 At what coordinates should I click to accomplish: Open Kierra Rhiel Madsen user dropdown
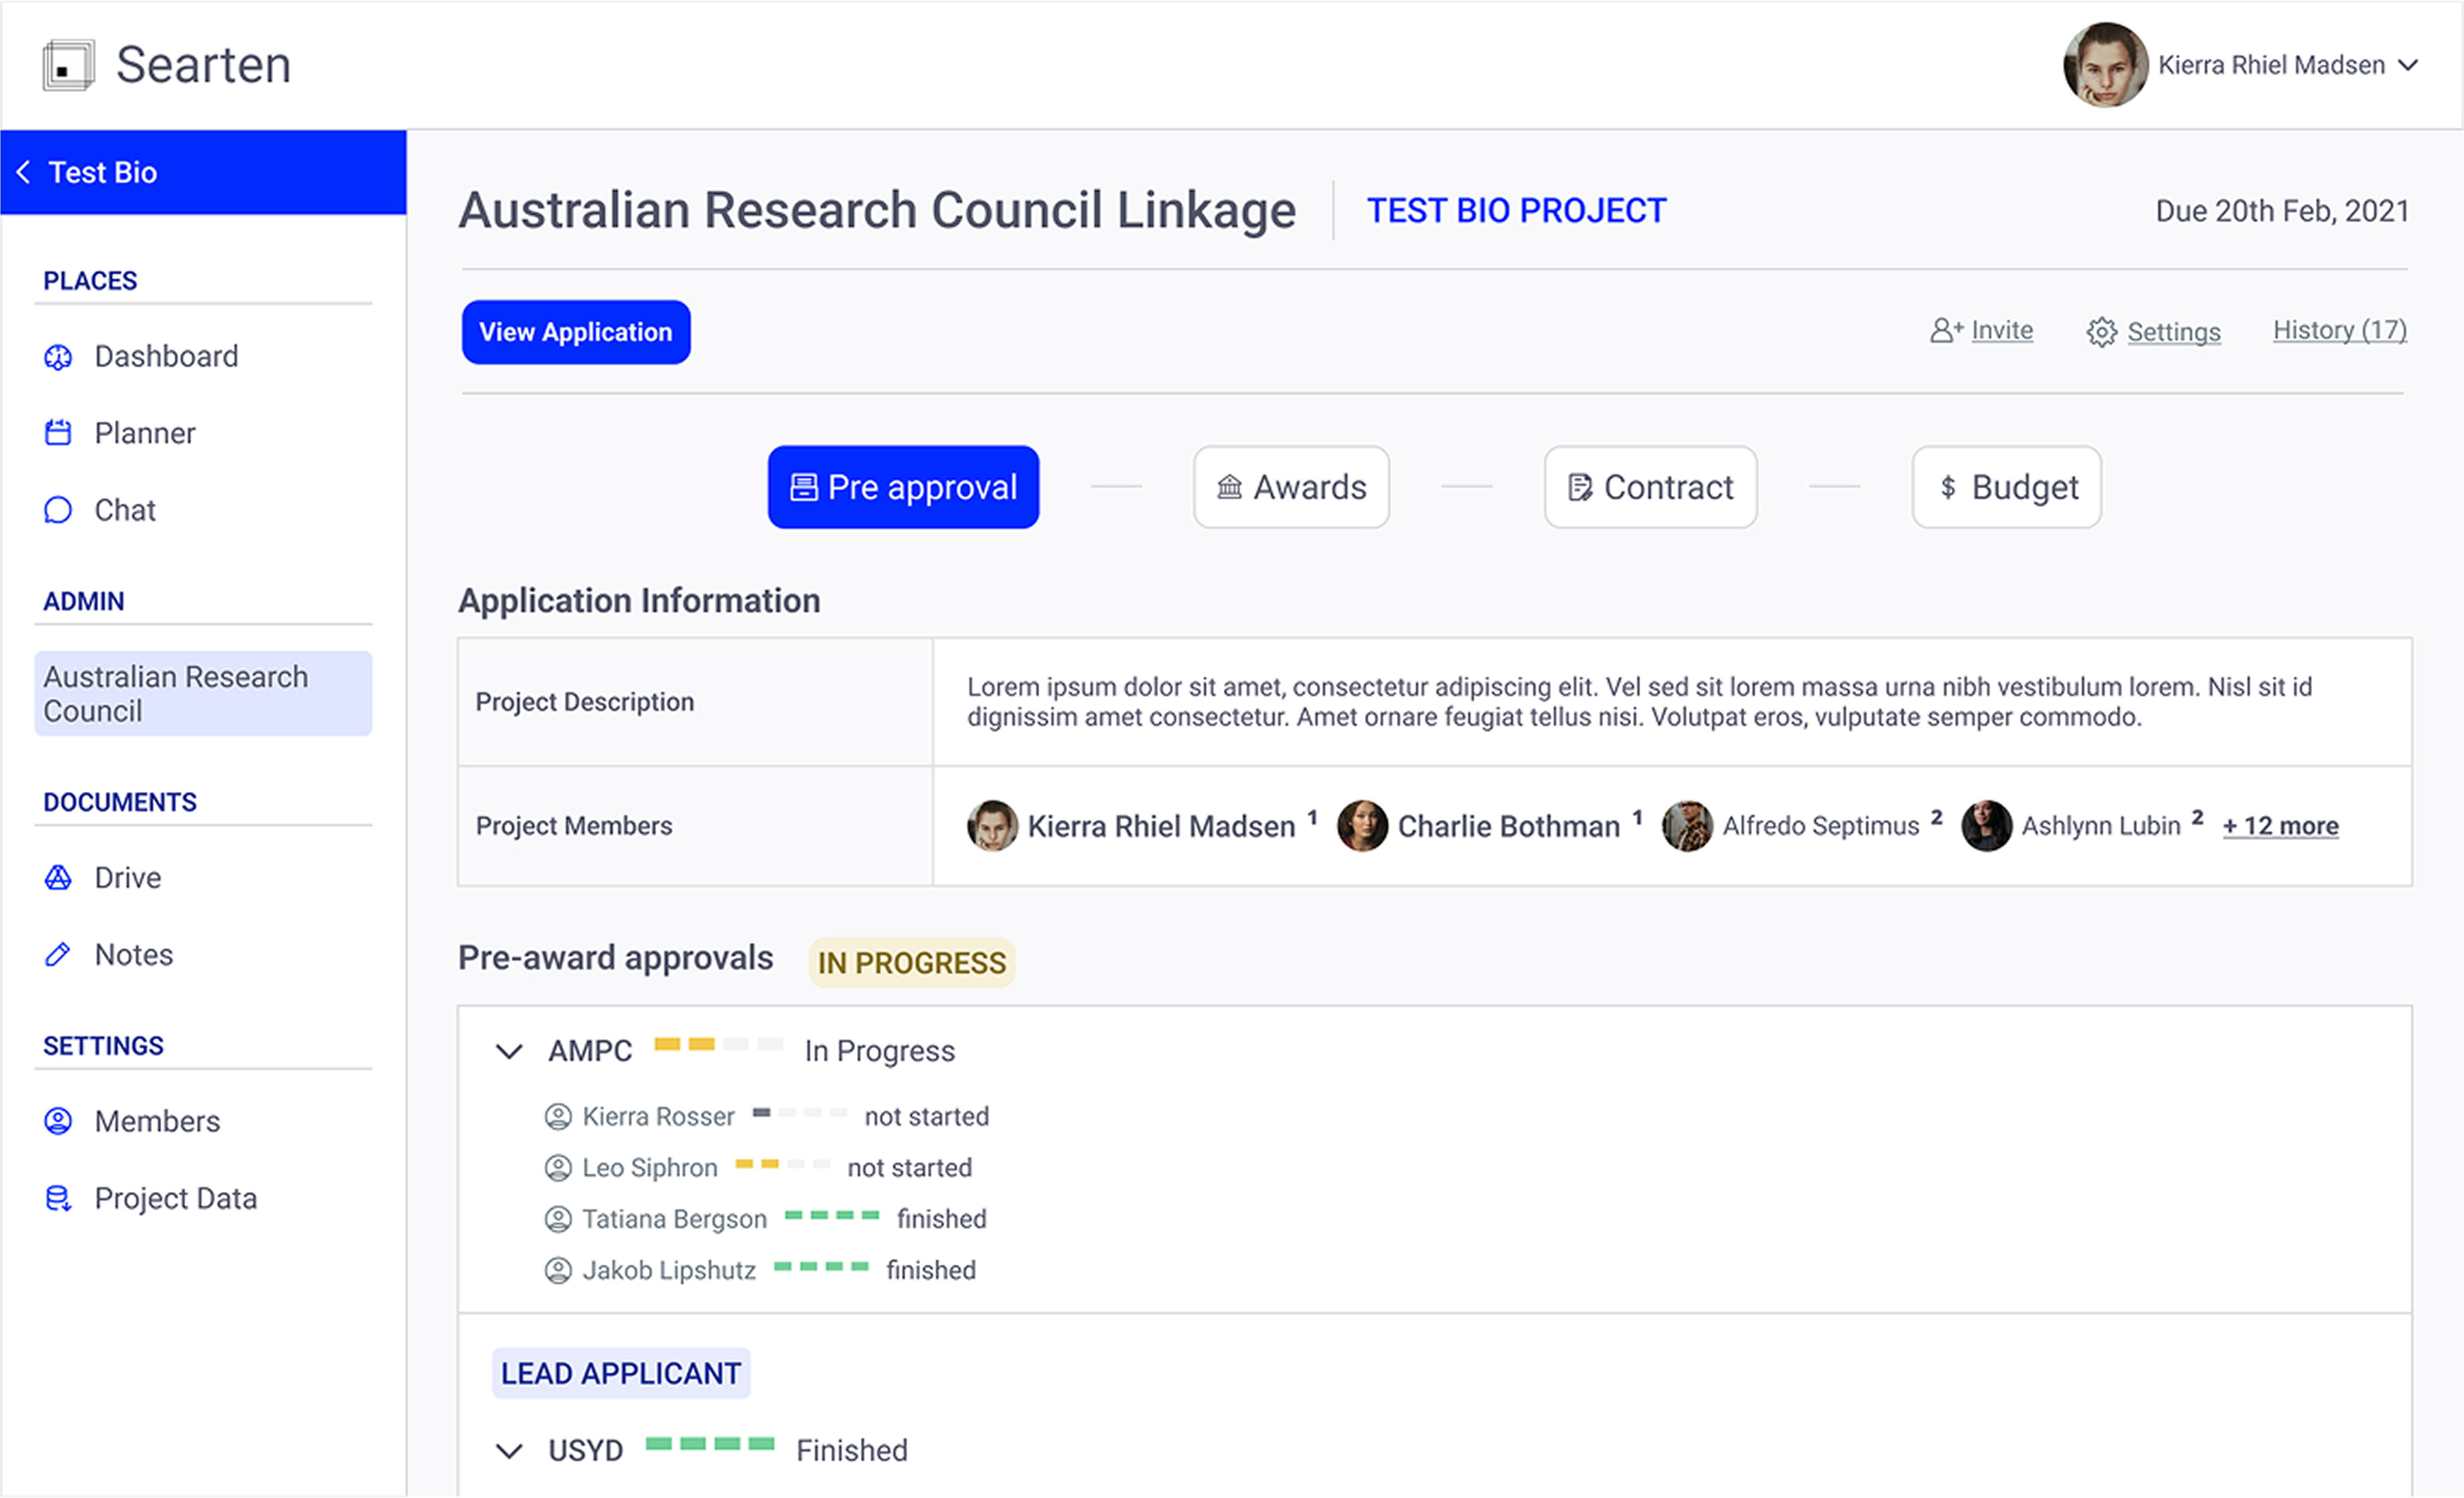click(x=2408, y=66)
